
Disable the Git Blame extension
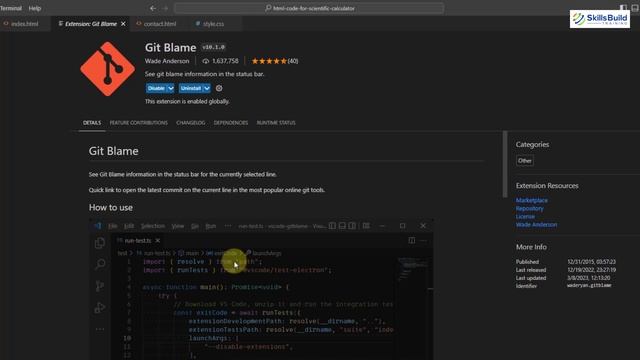(156, 88)
